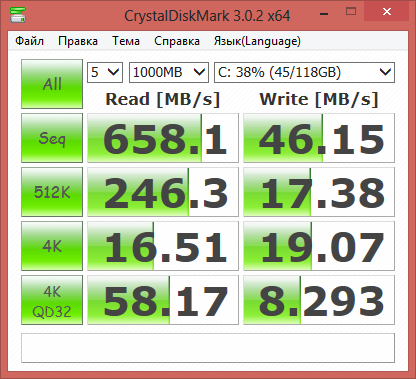The width and height of the screenshot is (416, 379).
Task: Start the 512K benchmark test
Action: pyautogui.click(x=52, y=192)
